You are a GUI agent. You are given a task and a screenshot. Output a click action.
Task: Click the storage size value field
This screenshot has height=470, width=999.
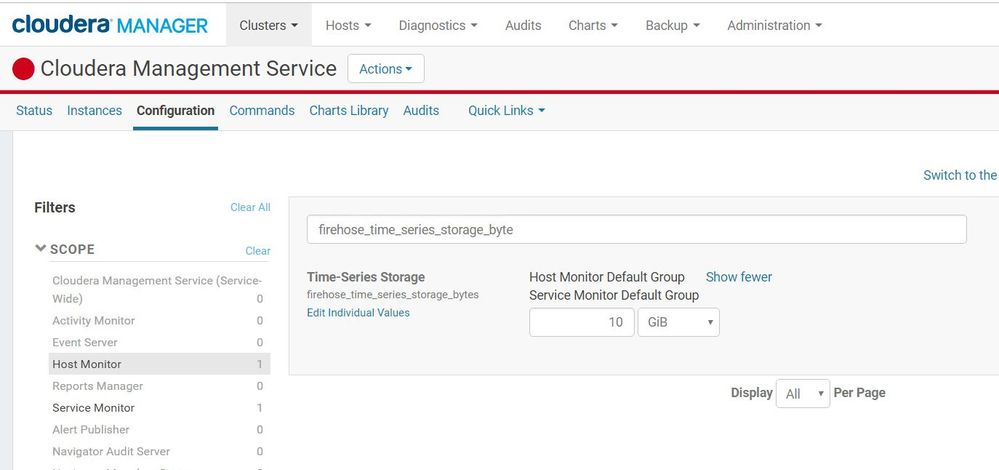coord(581,322)
